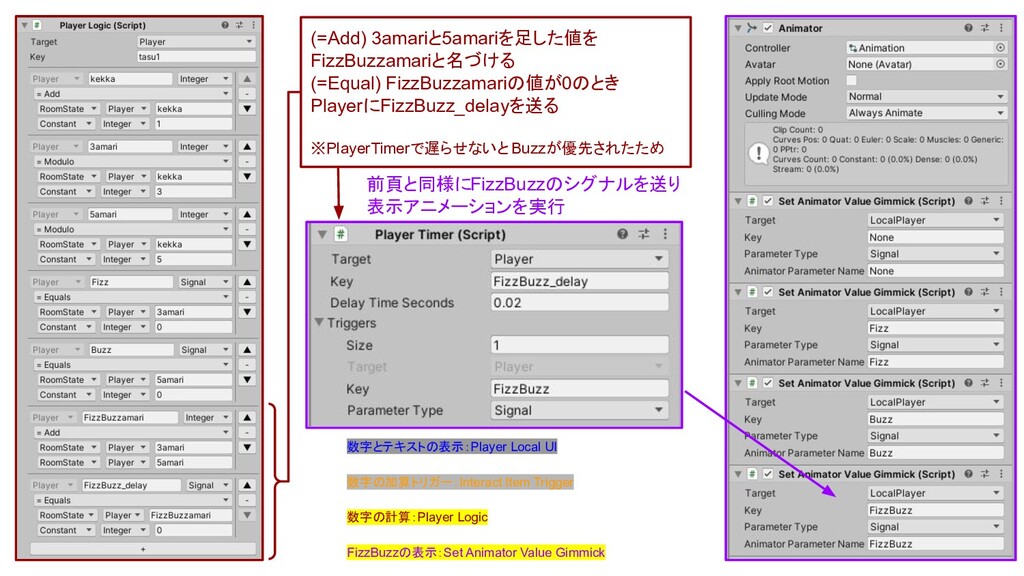Click Animator Parameter Name field Fizz
This screenshot has width=1024, height=576.
[936, 362]
